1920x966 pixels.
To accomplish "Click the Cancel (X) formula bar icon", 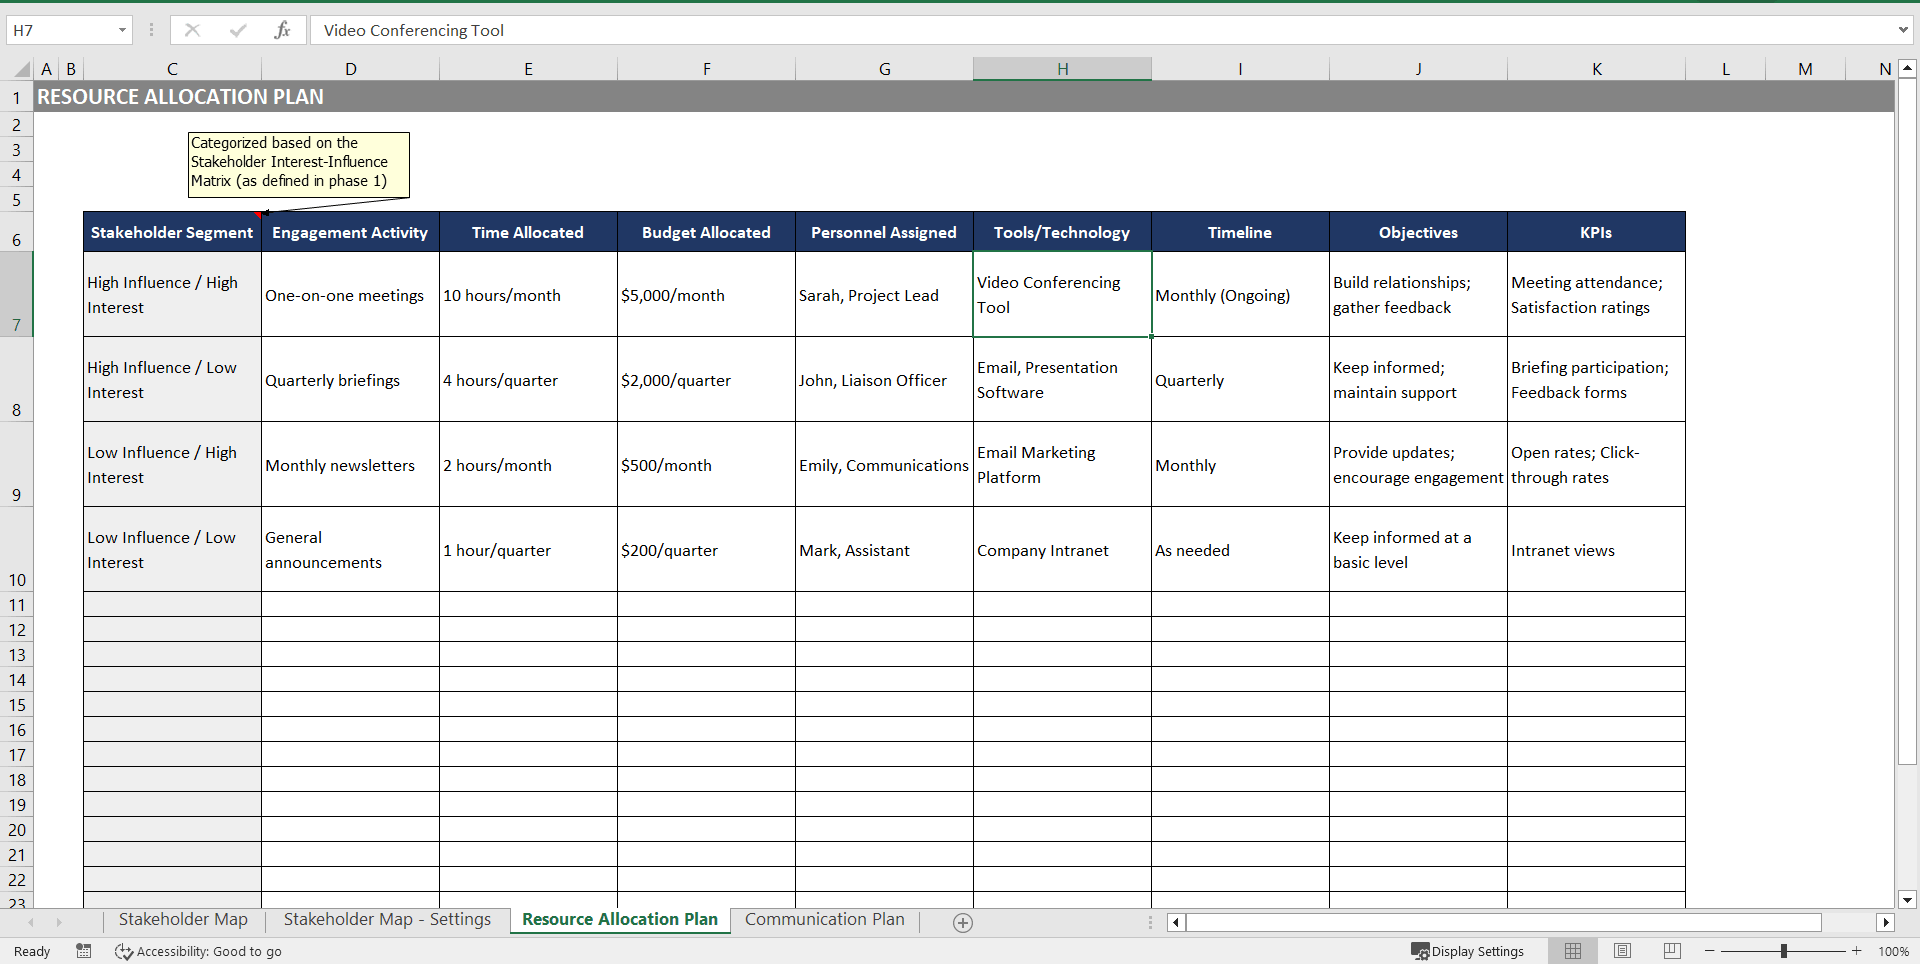I will [192, 30].
